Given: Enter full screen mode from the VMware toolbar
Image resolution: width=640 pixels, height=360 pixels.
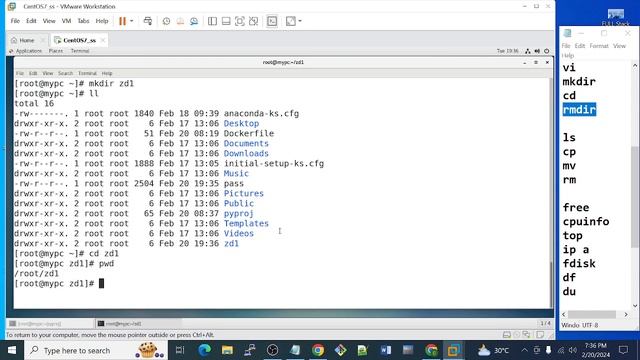Looking at the screenshot, I should (x=240, y=21).
